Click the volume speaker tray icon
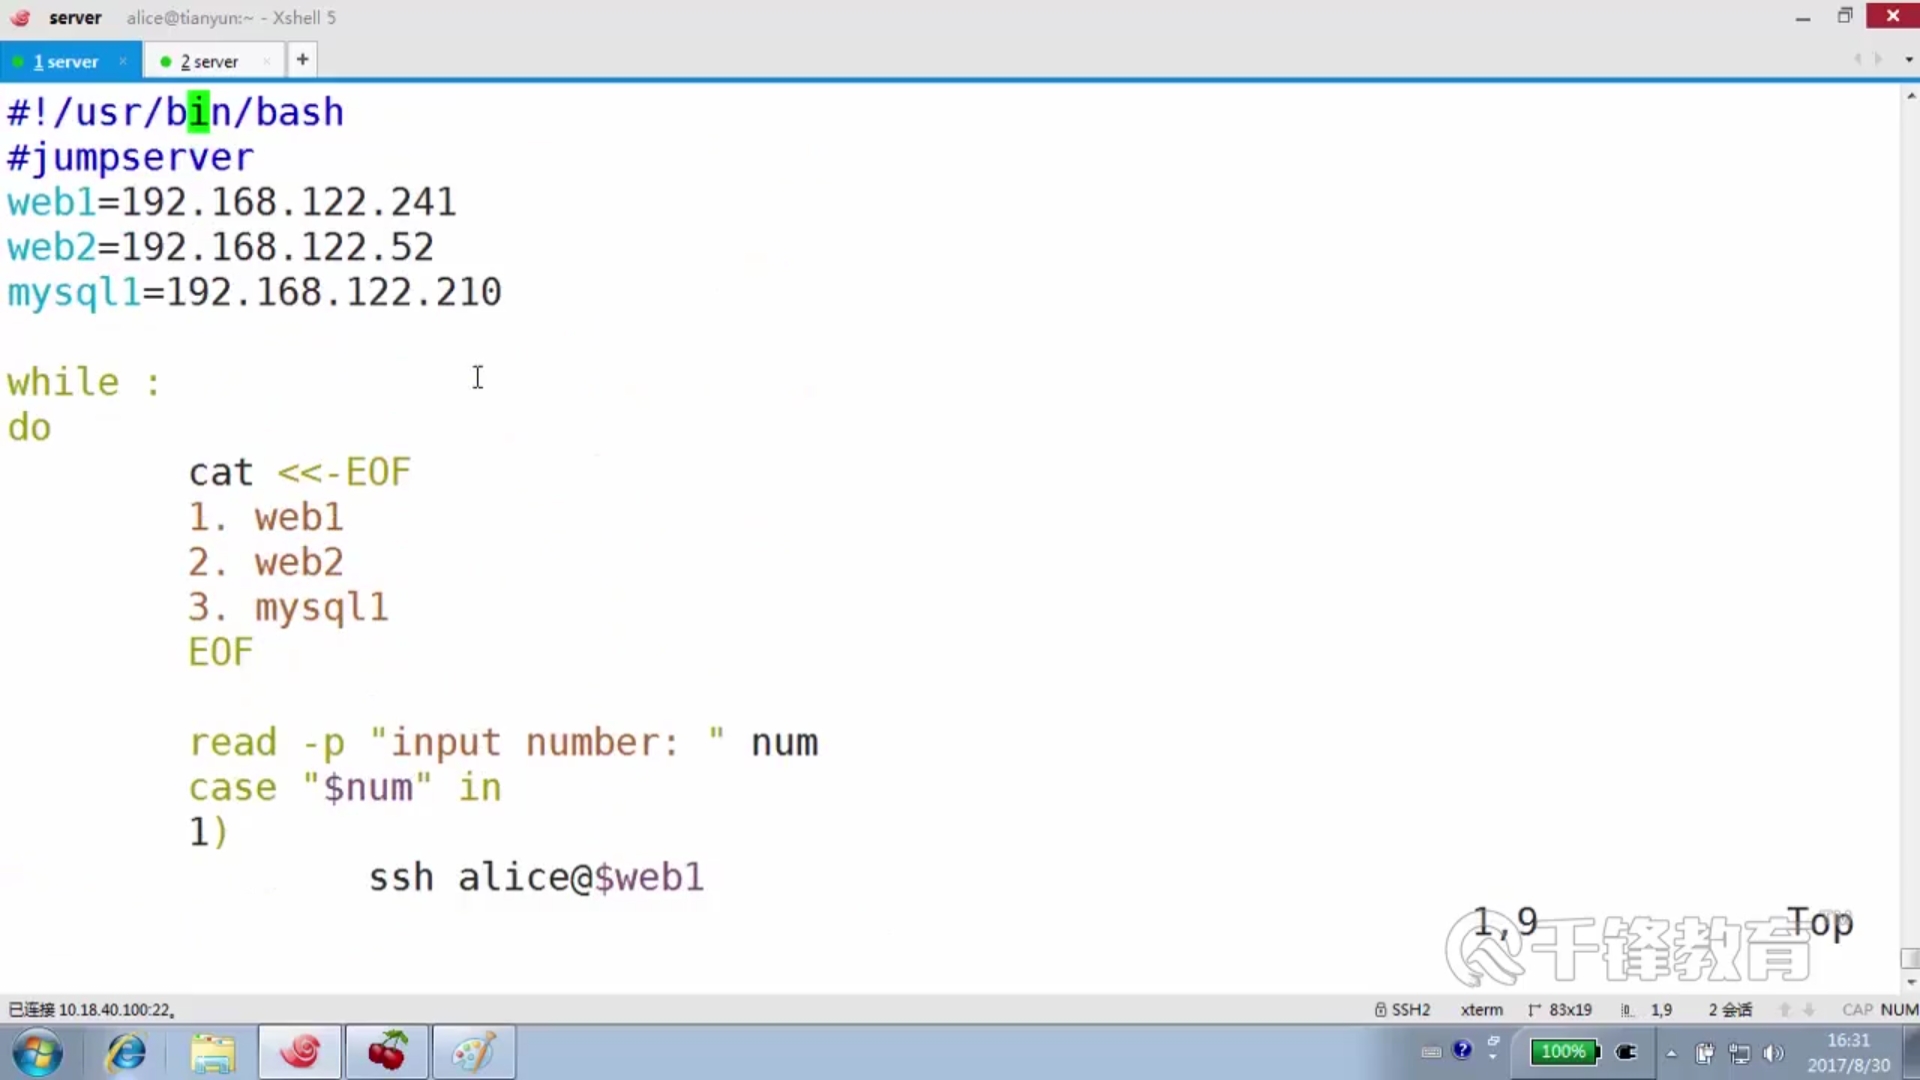 1773,1053
